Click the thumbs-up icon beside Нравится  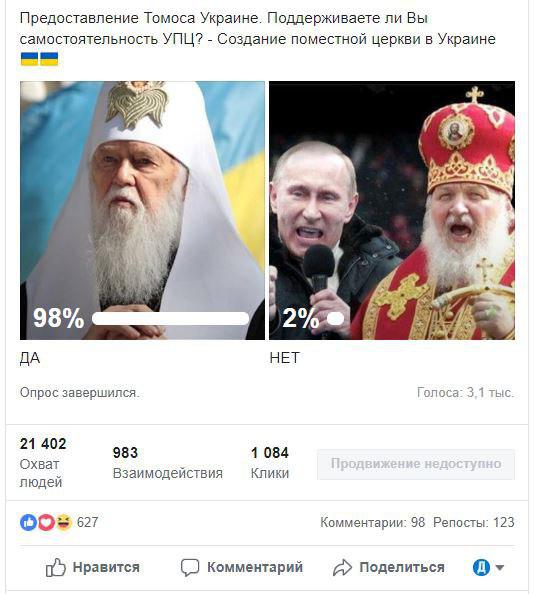(56, 567)
